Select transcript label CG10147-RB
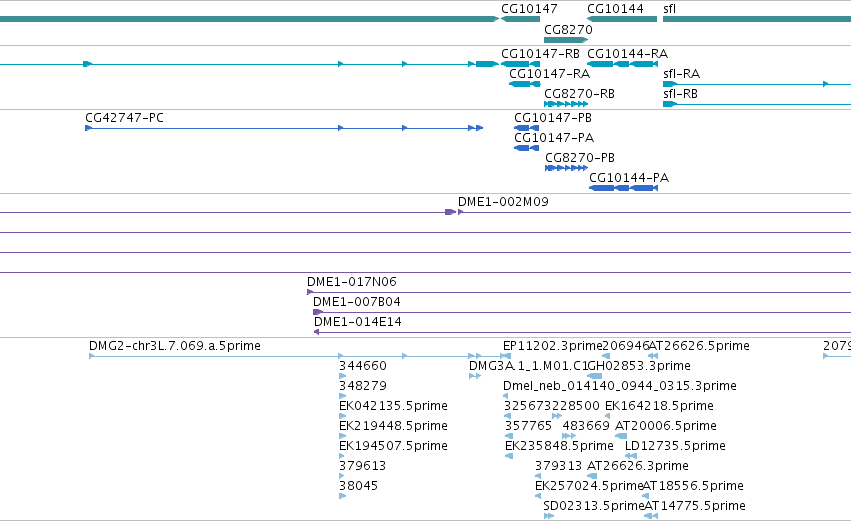 [540, 54]
